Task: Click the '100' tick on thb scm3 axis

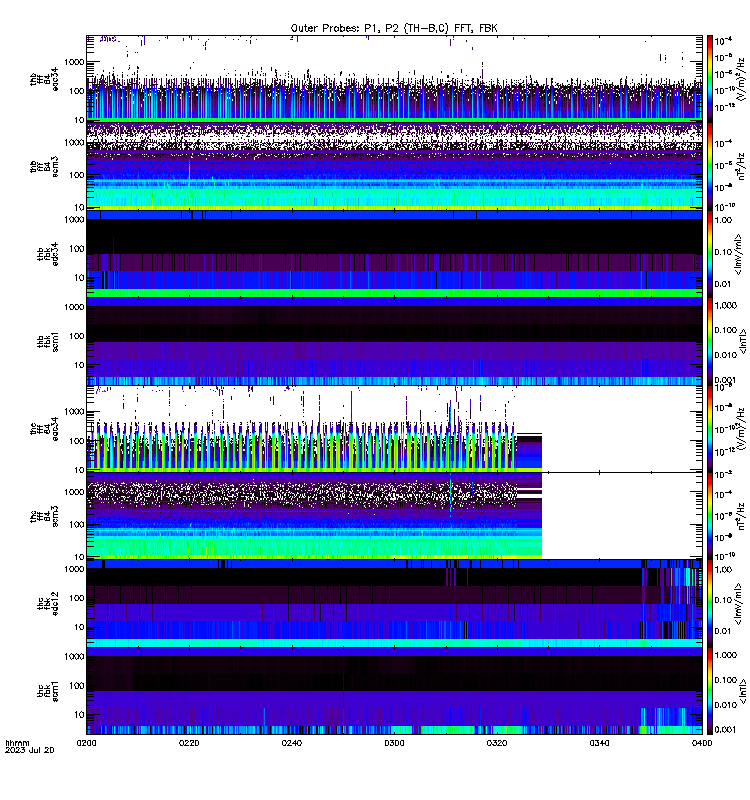Action: [77, 175]
